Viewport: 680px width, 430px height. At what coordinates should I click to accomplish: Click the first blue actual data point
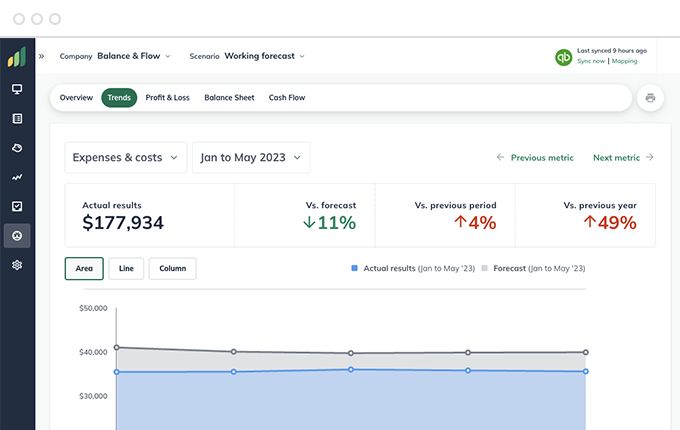[x=116, y=372]
